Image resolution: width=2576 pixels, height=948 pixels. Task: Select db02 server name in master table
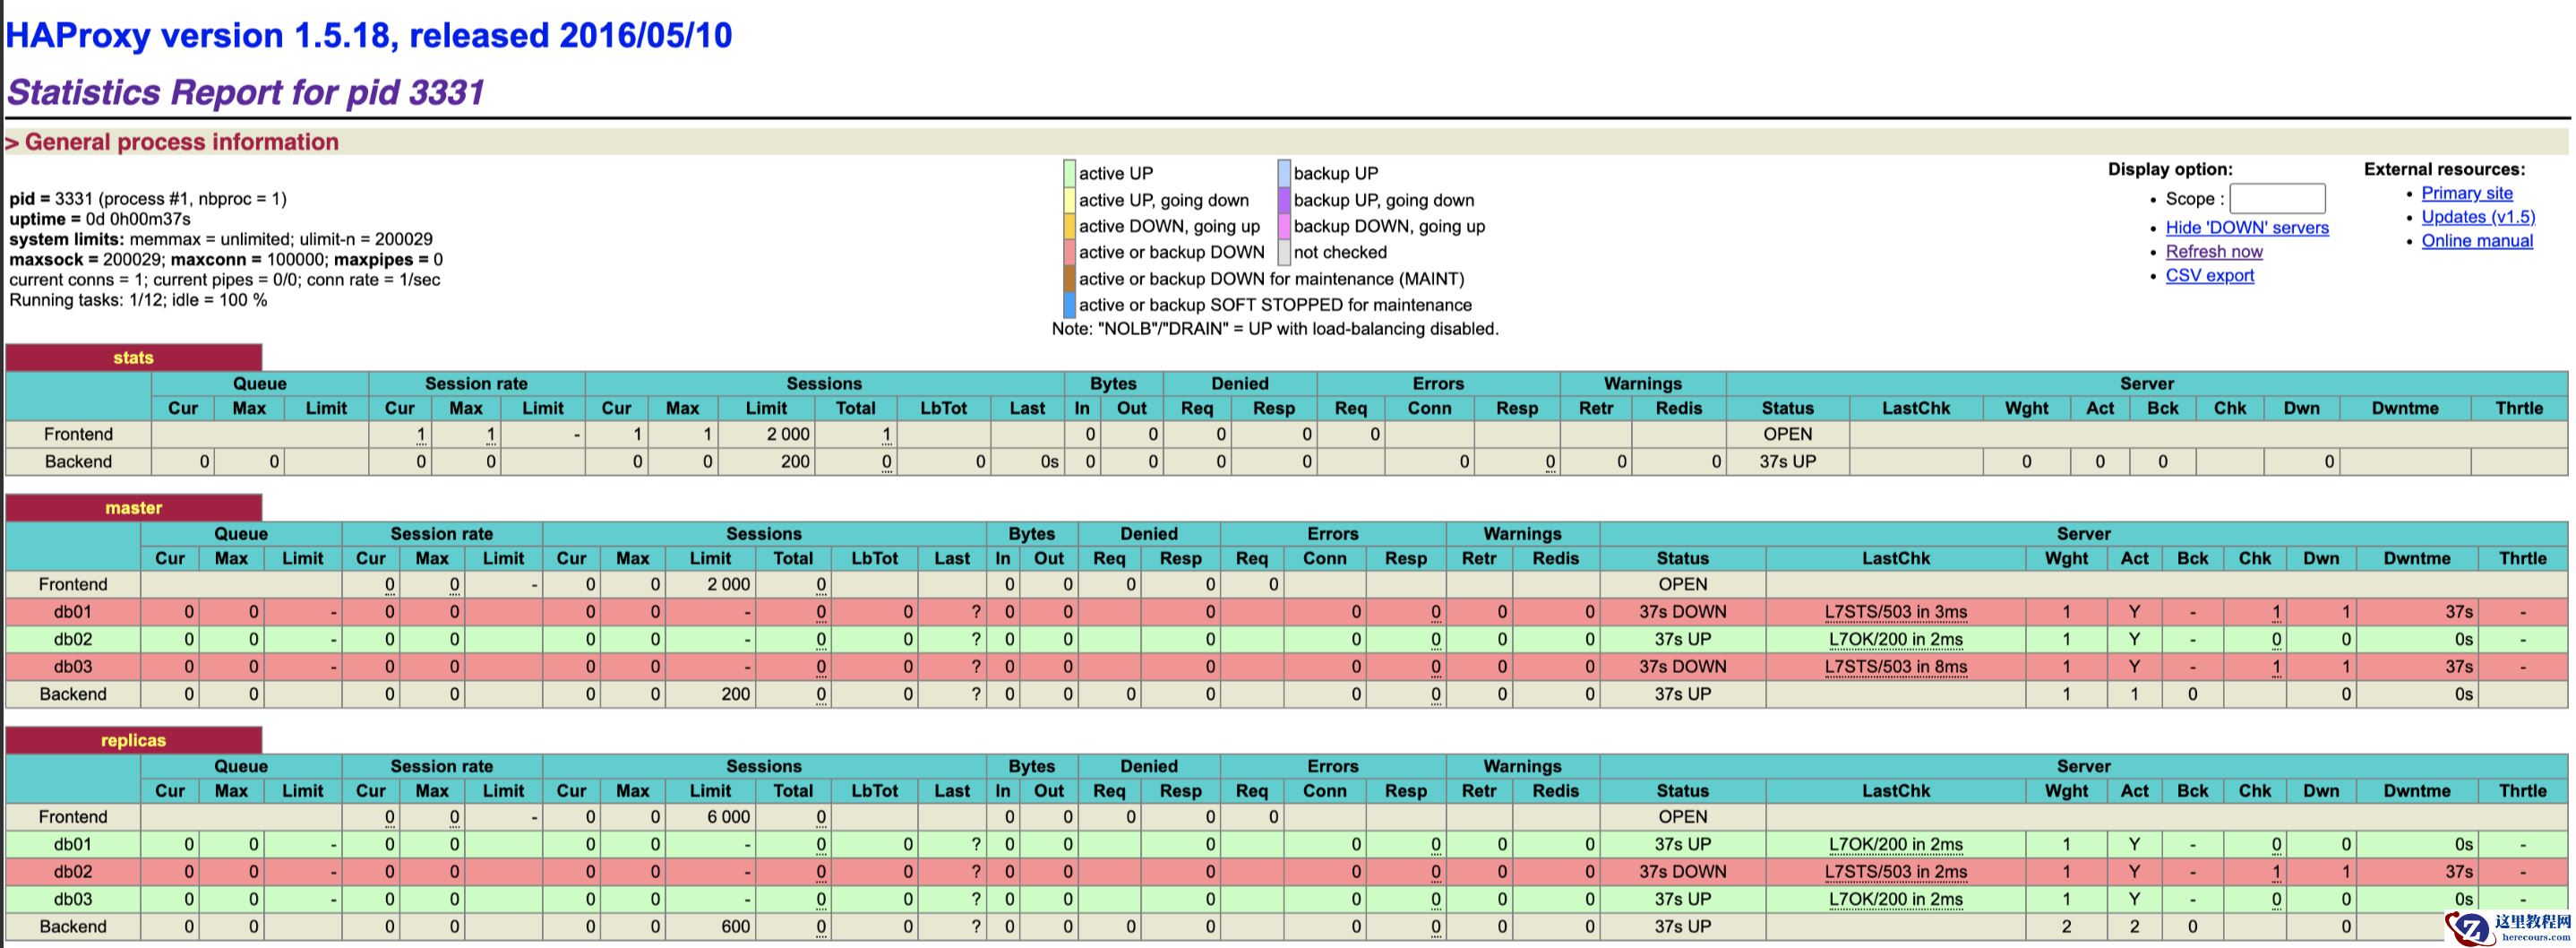[x=73, y=639]
